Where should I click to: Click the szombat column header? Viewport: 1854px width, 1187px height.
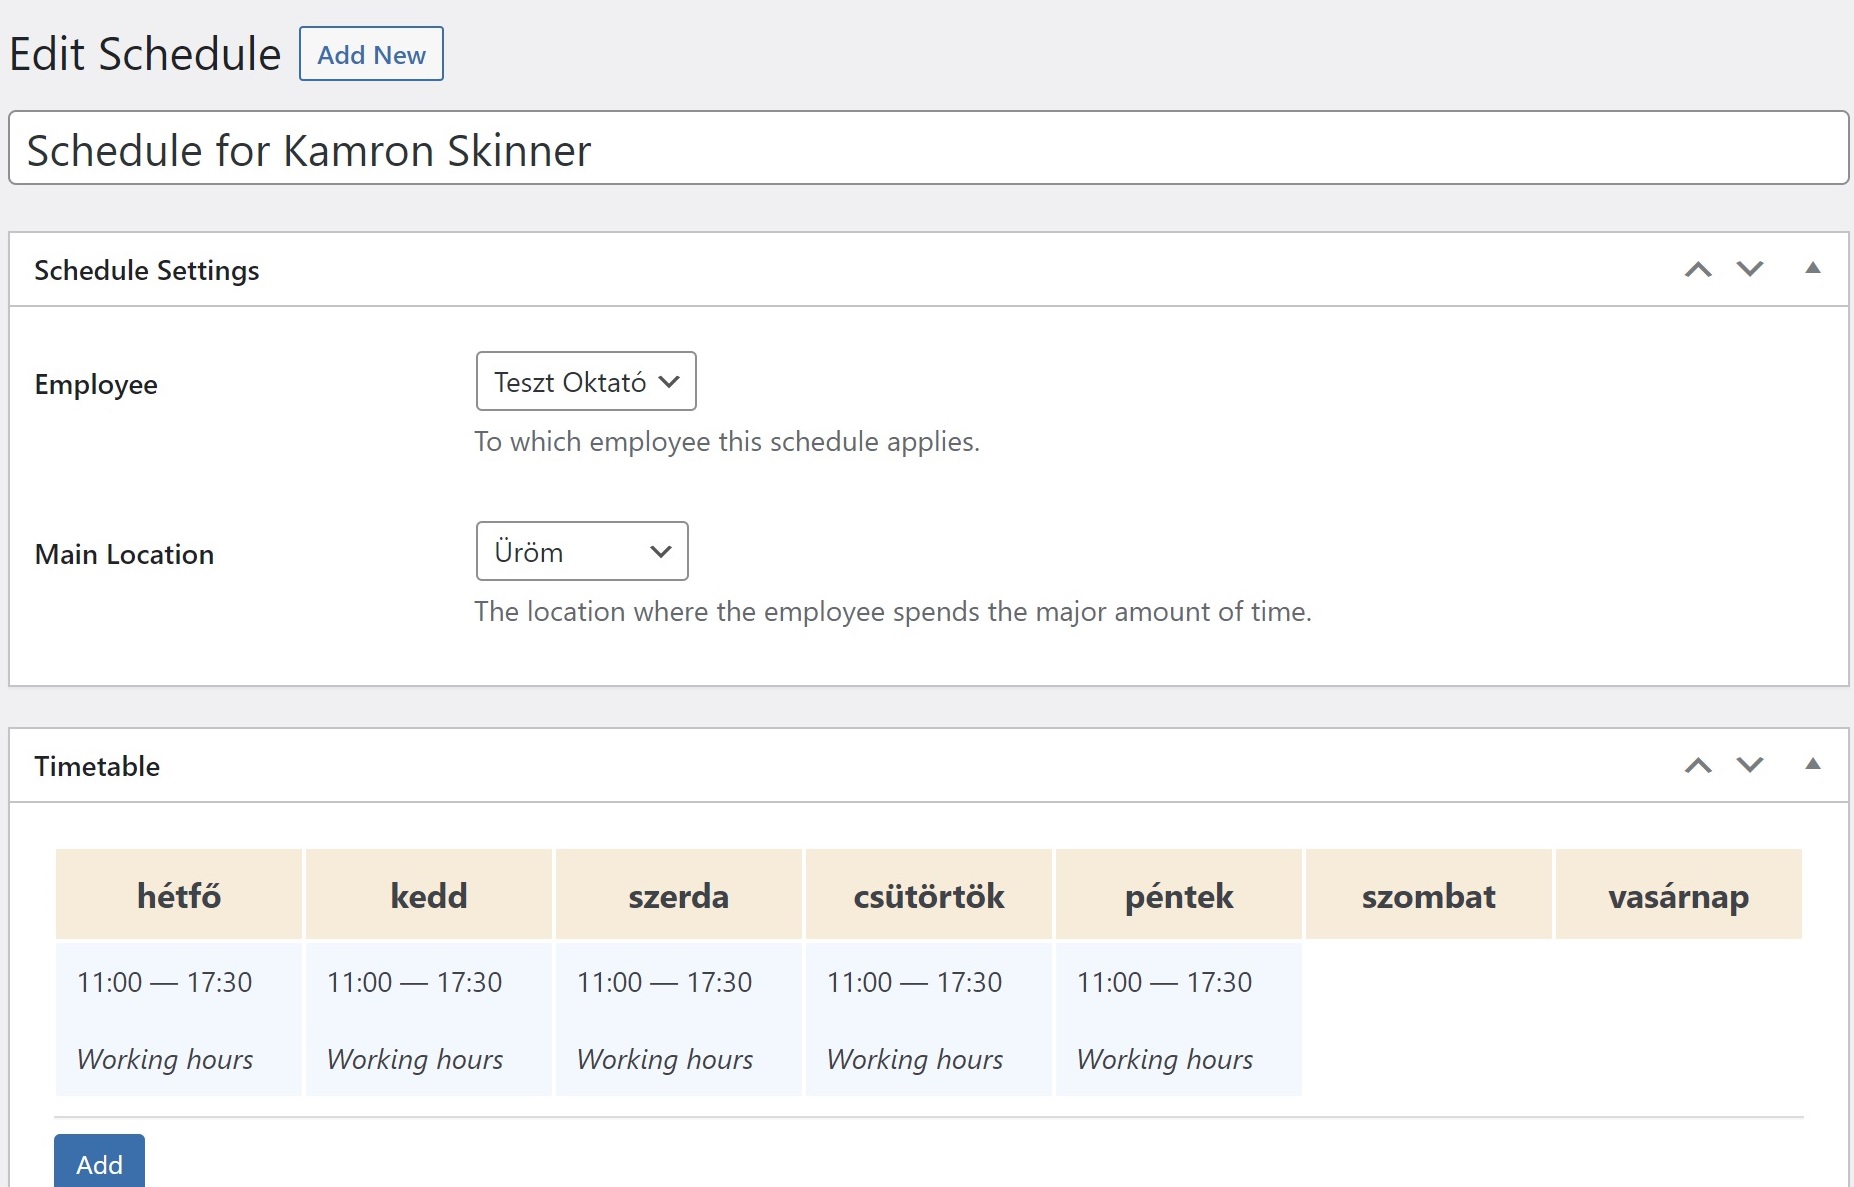(x=1428, y=895)
